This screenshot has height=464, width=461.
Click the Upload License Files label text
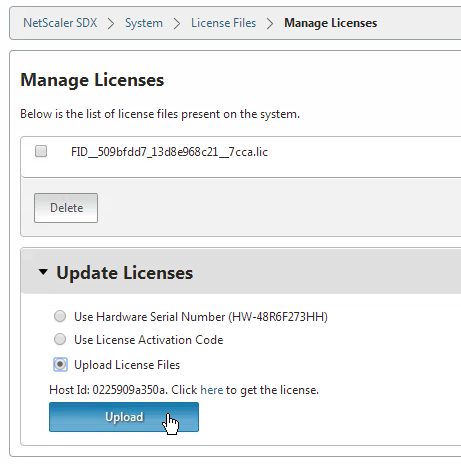[x=127, y=365]
